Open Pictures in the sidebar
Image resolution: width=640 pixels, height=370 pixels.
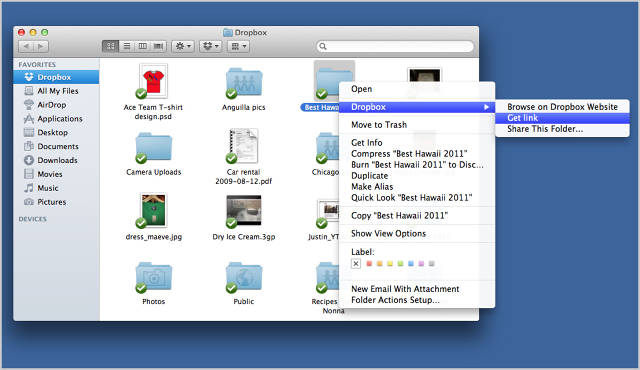[51, 202]
